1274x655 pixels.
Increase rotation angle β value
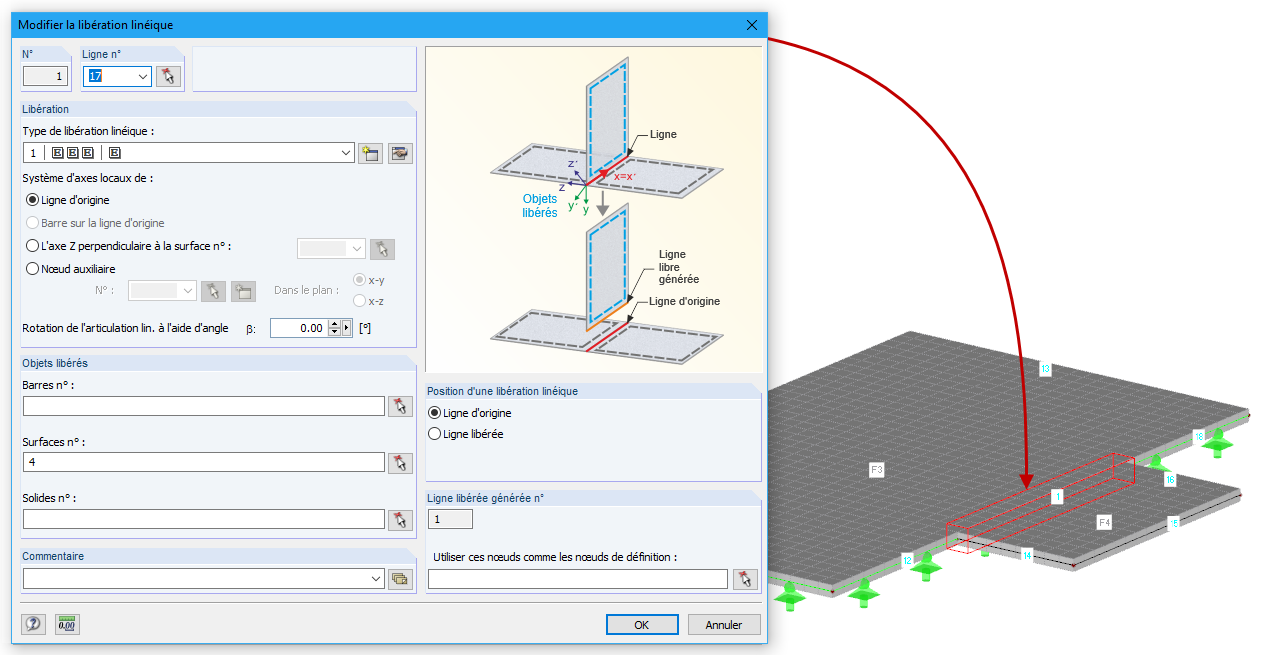point(334,324)
